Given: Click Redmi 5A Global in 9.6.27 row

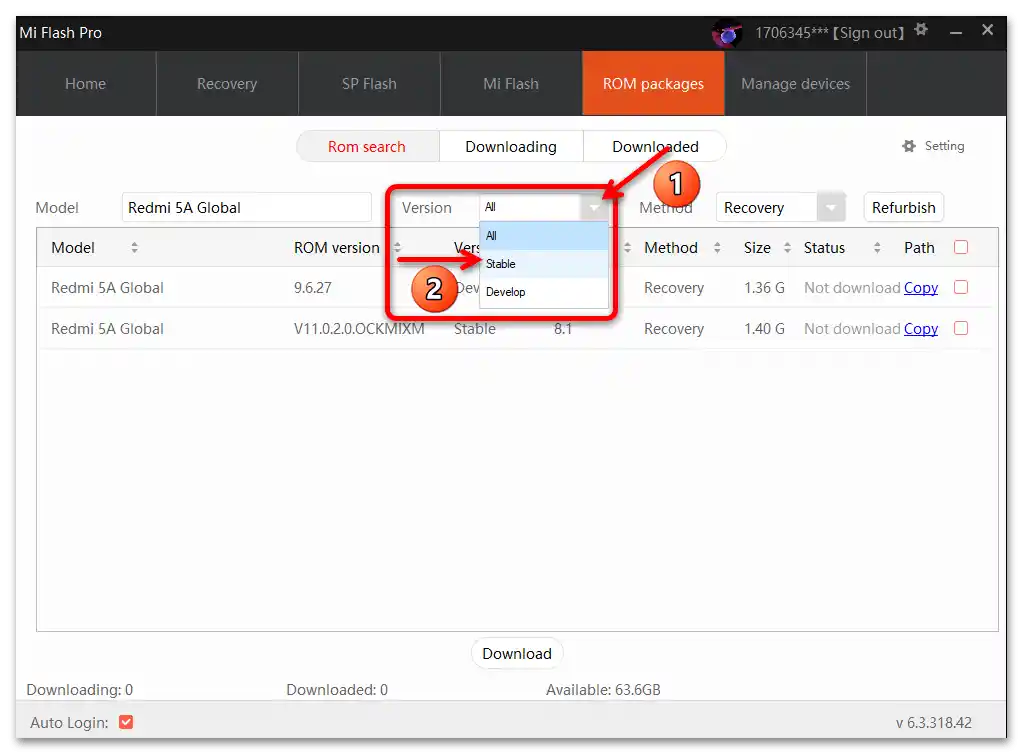Looking at the screenshot, I should [x=107, y=288].
